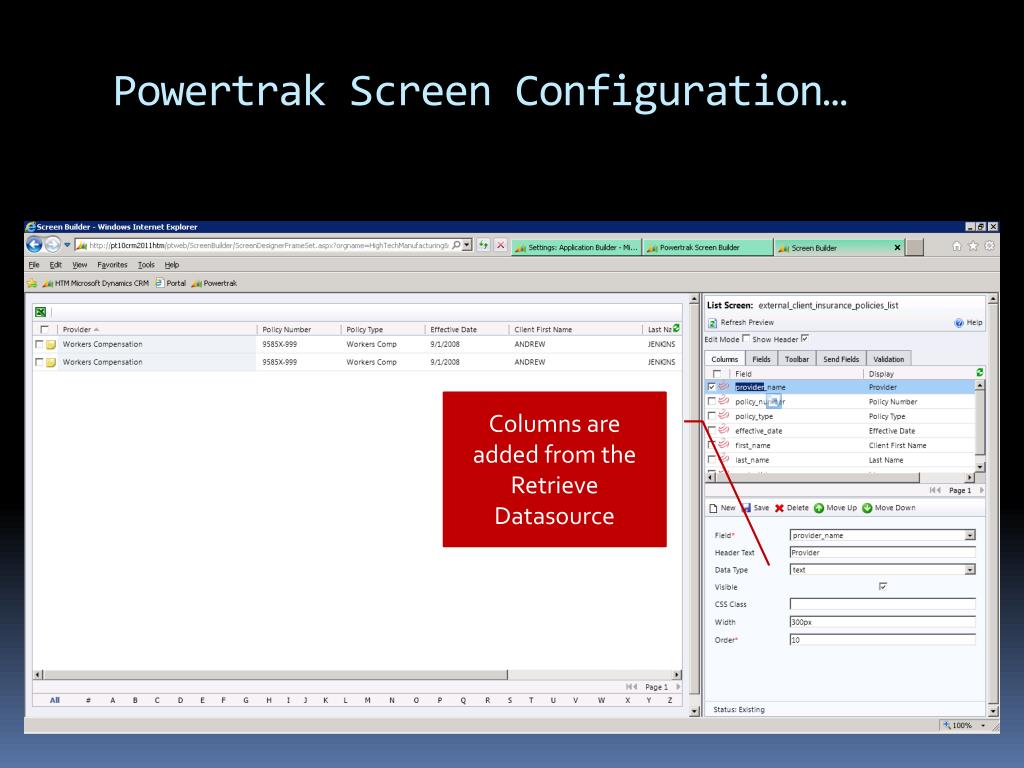Click the address bar search magnifier icon
Viewport: 1024px width, 768px height.
(x=456, y=245)
